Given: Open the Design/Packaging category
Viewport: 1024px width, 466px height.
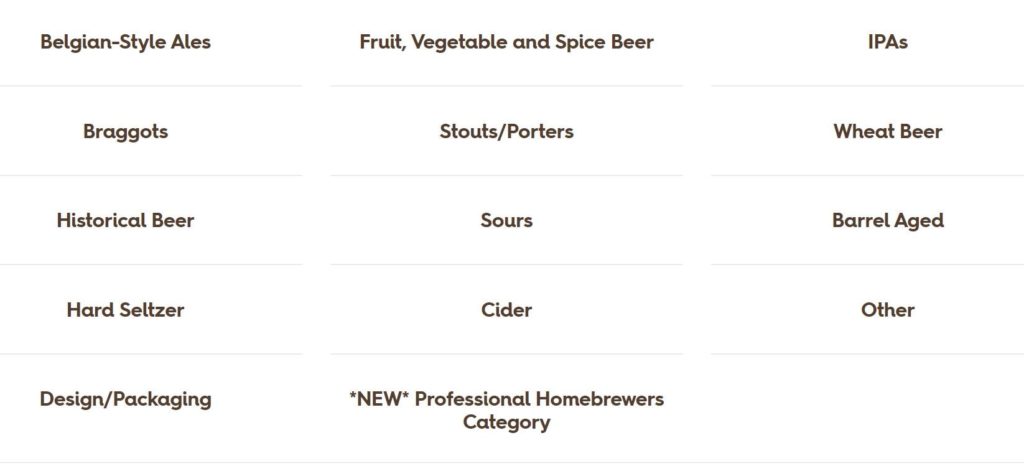Looking at the screenshot, I should (125, 399).
